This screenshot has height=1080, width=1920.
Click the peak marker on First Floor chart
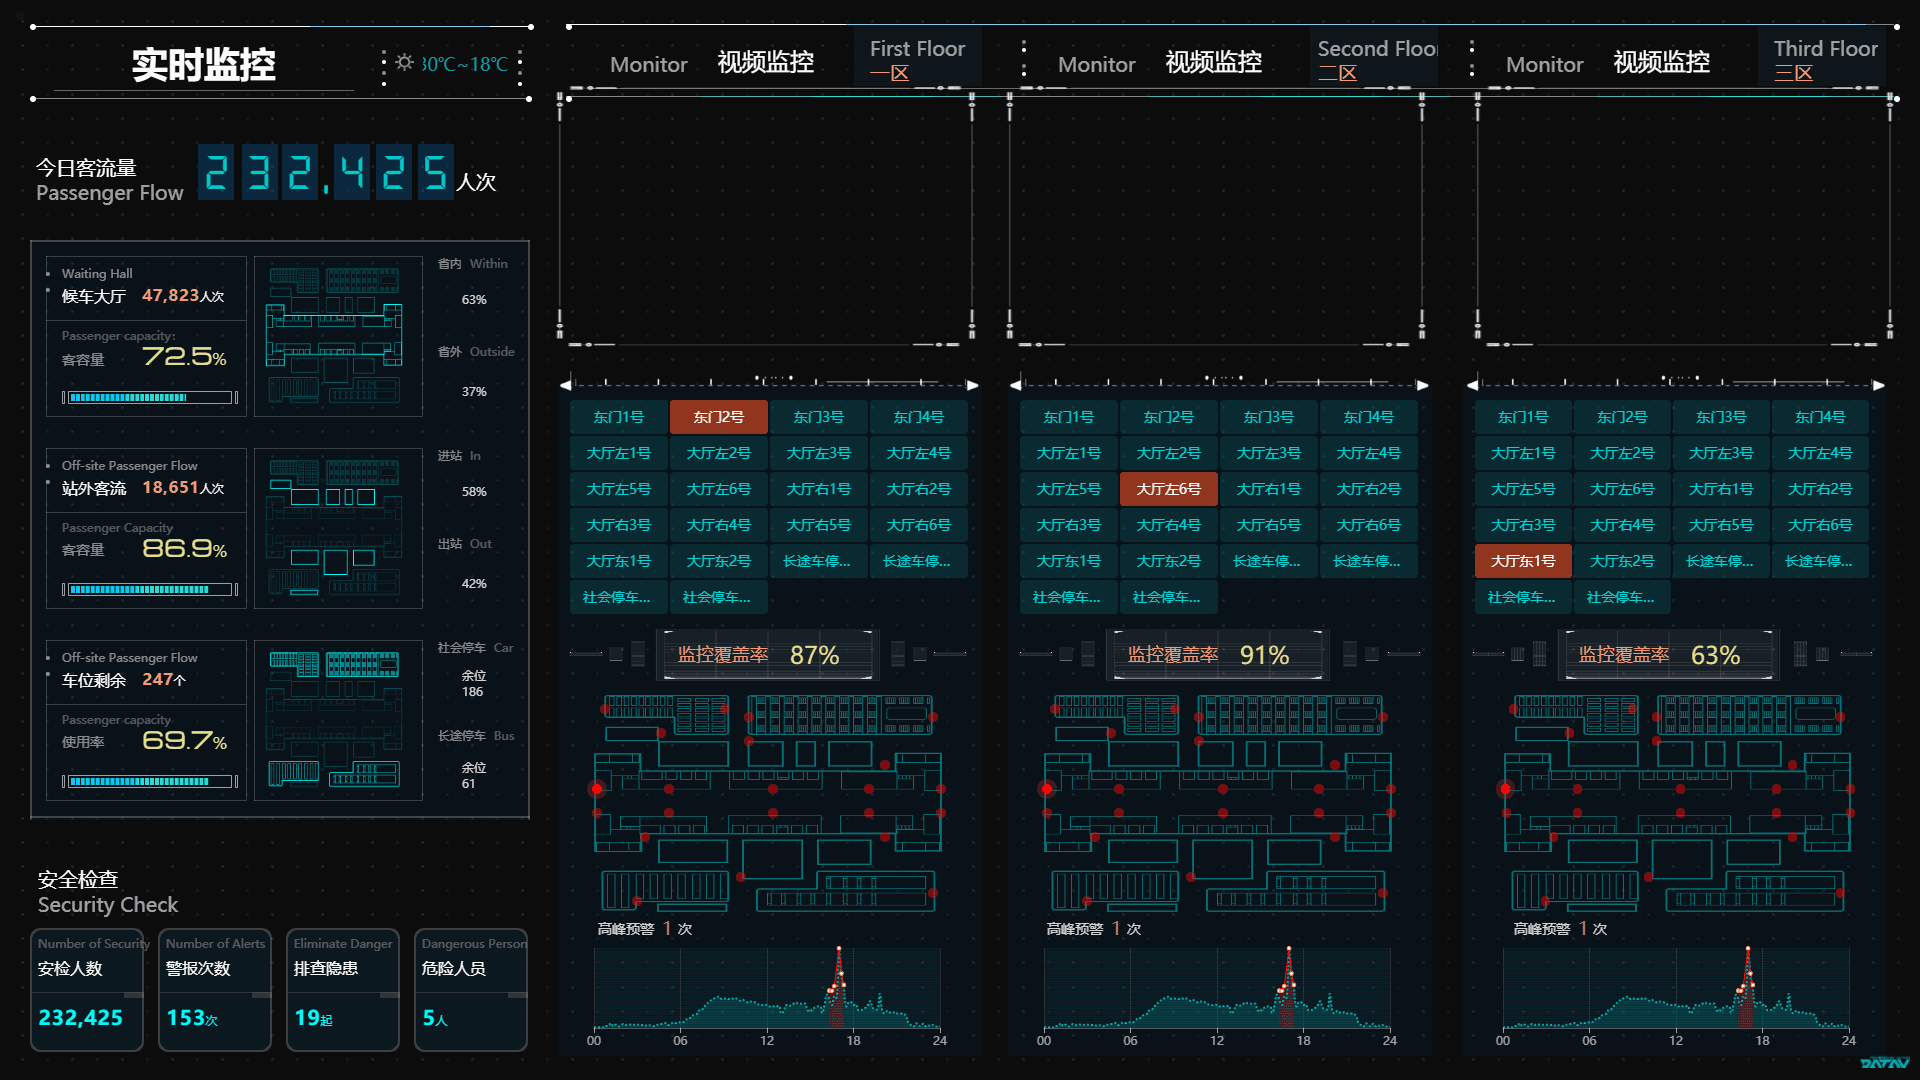[x=839, y=950]
